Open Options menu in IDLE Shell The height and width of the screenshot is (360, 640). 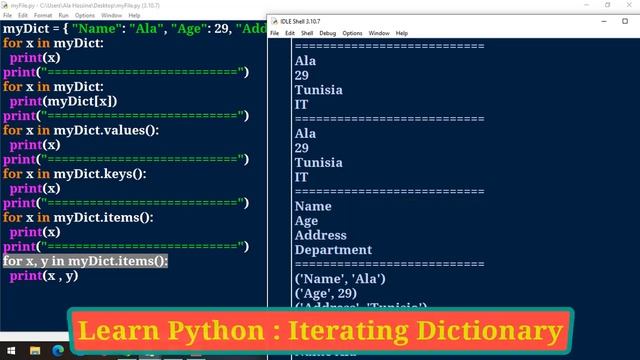click(352, 33)
